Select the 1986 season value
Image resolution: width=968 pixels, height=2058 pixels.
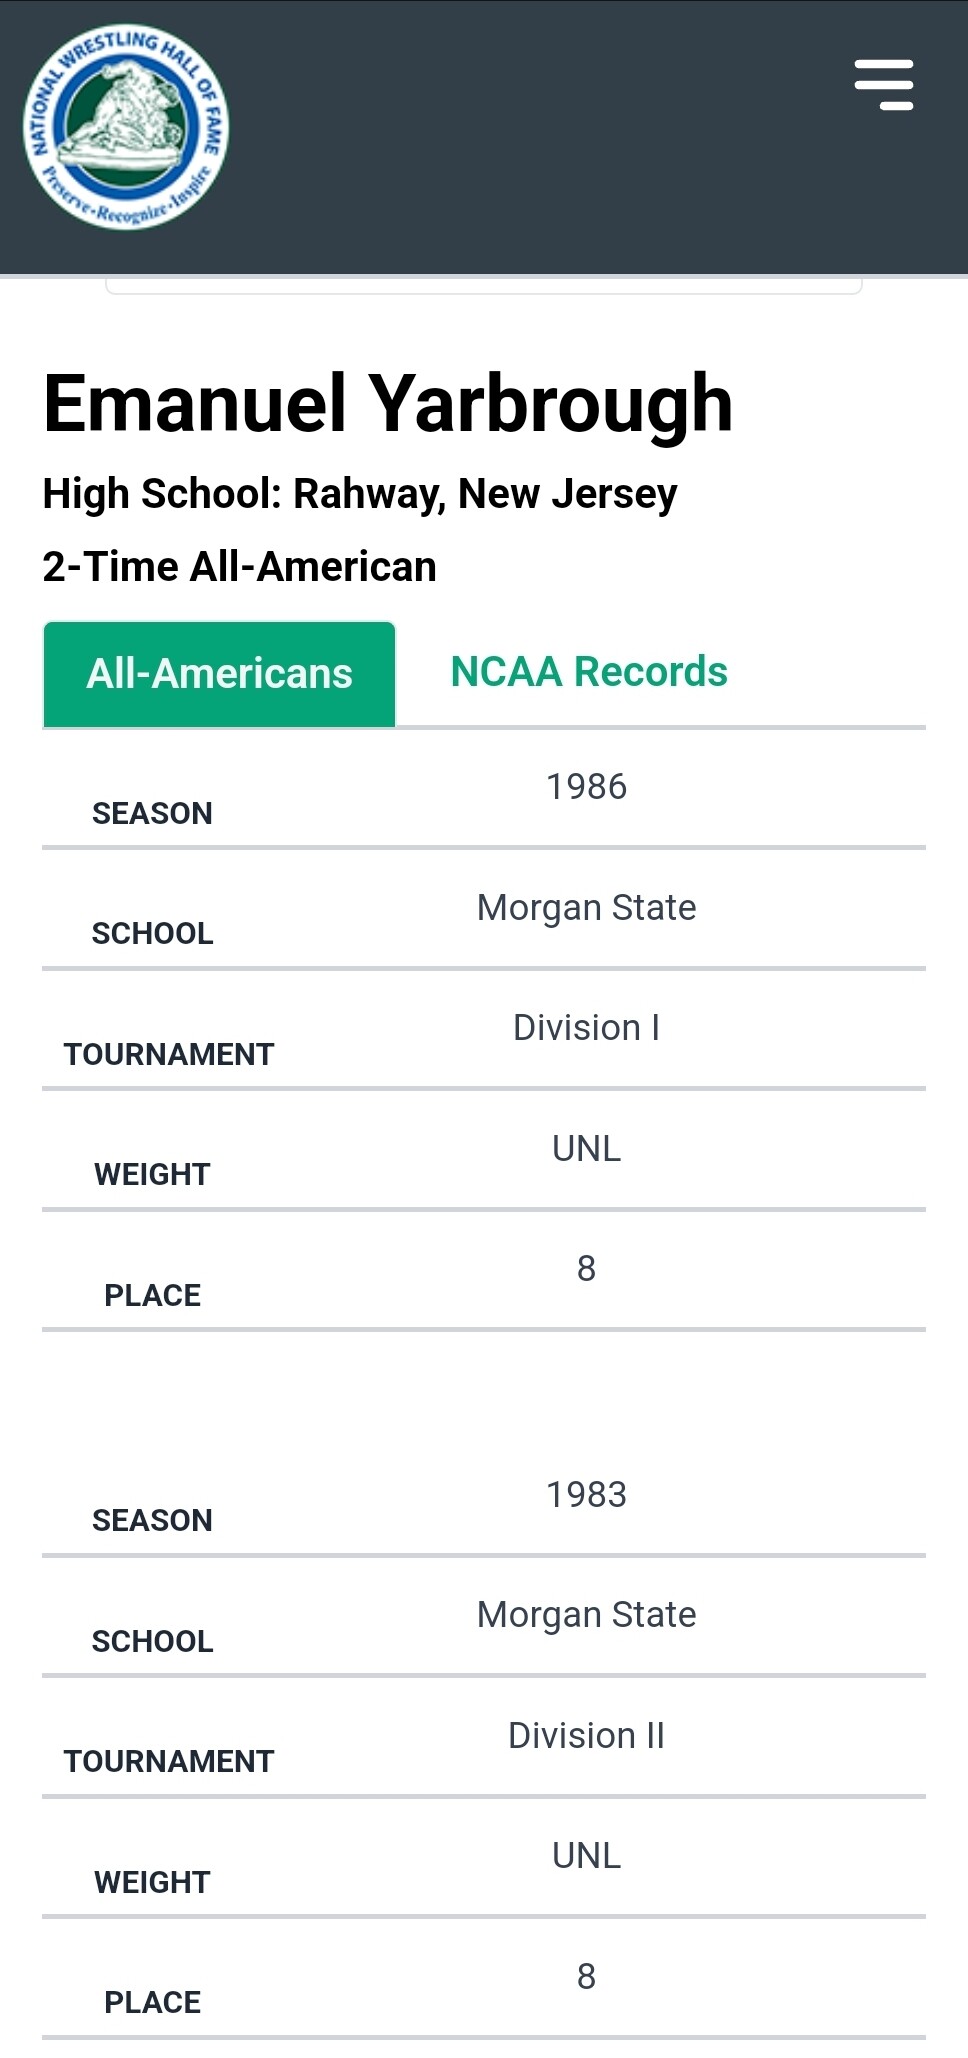coord(586,787)
